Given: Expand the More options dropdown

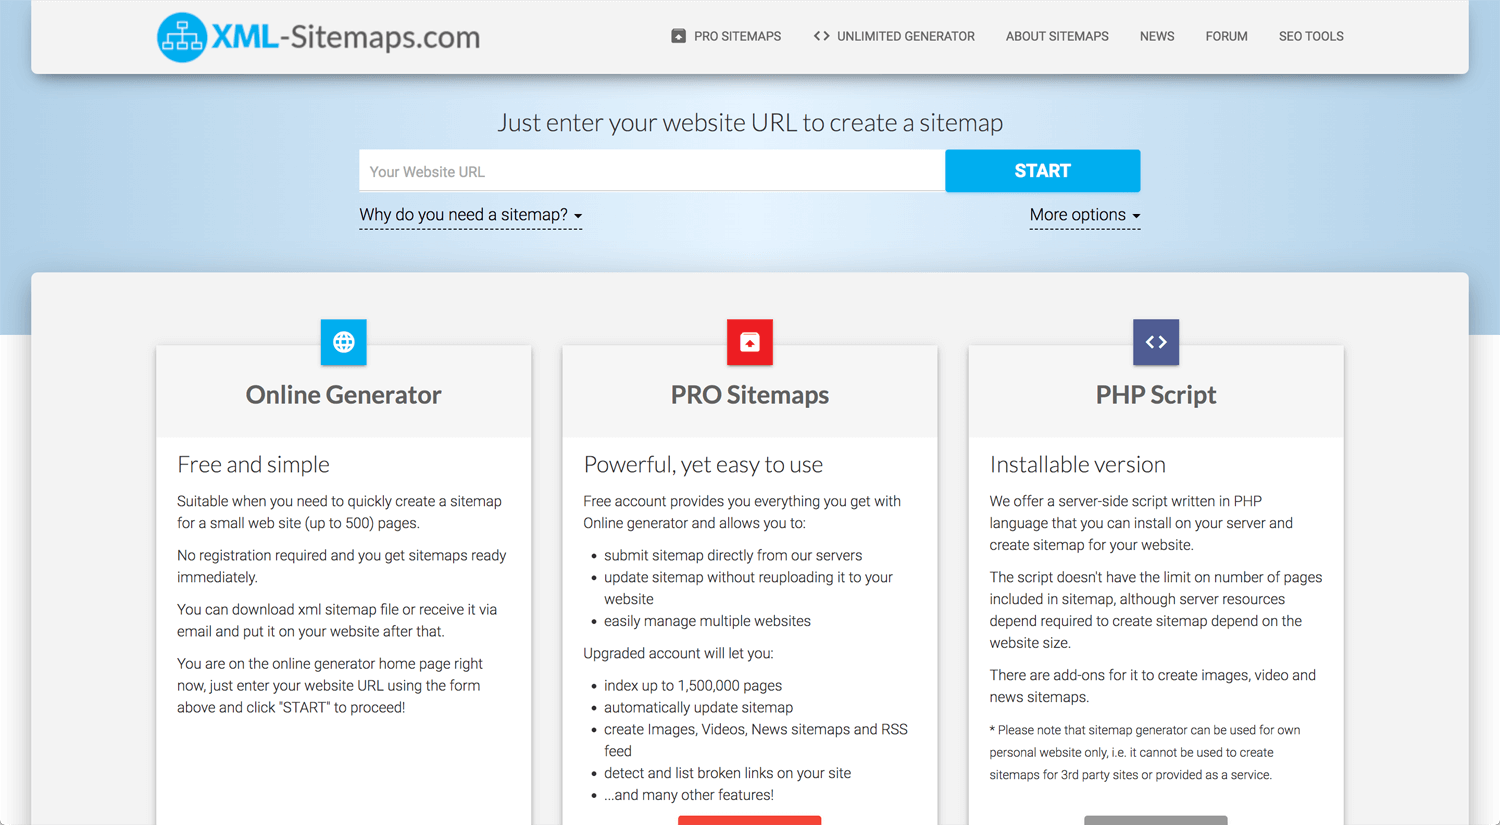Looking at the screenshot, I should click(1085, 215).
